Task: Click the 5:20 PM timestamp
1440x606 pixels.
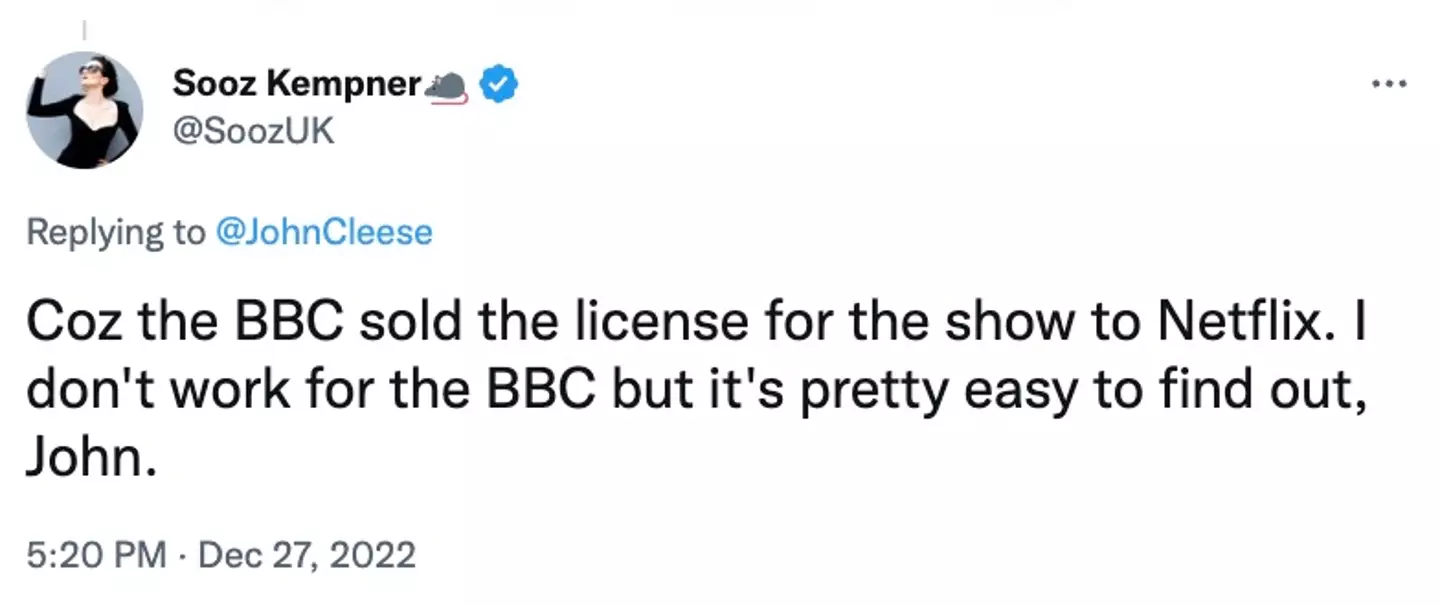Action: click(96, 553)
